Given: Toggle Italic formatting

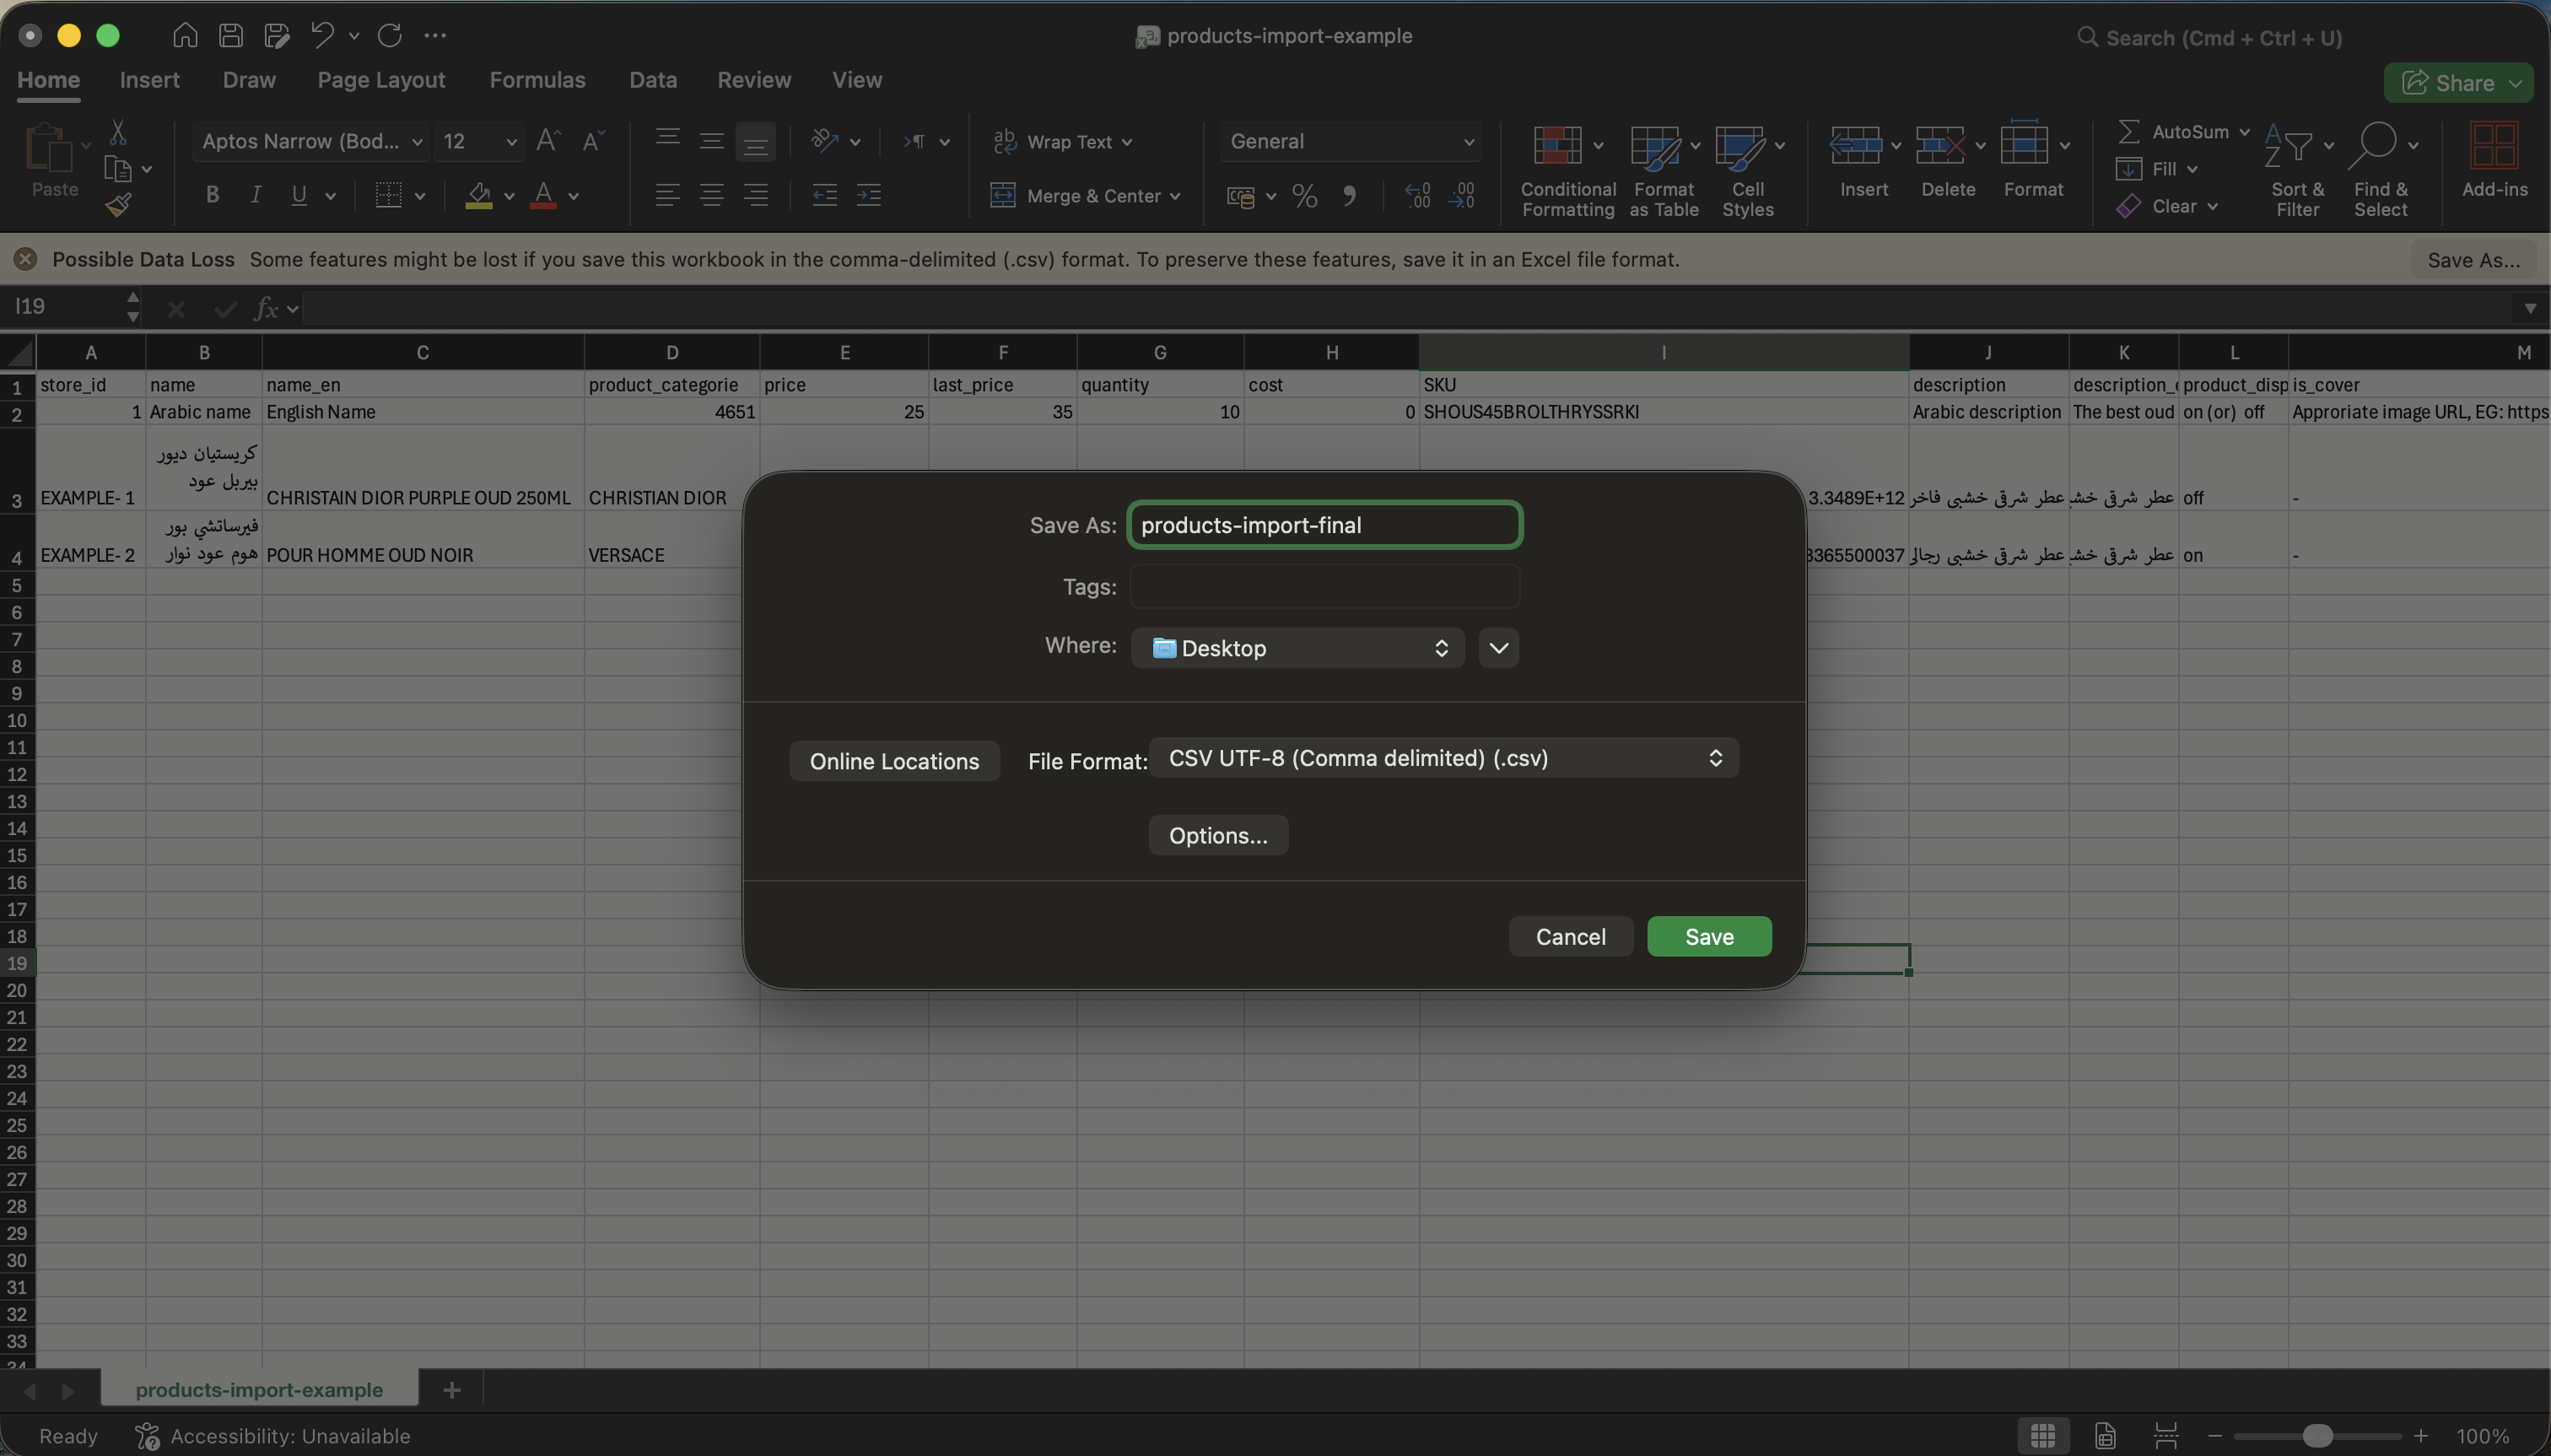Looking at the screenshot, I should (x=255, y=195).
